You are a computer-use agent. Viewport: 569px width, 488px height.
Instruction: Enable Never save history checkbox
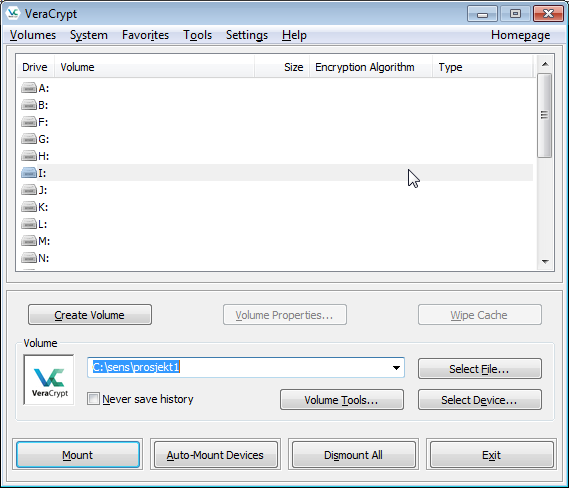pyautogui.click(x=93, y=399)
